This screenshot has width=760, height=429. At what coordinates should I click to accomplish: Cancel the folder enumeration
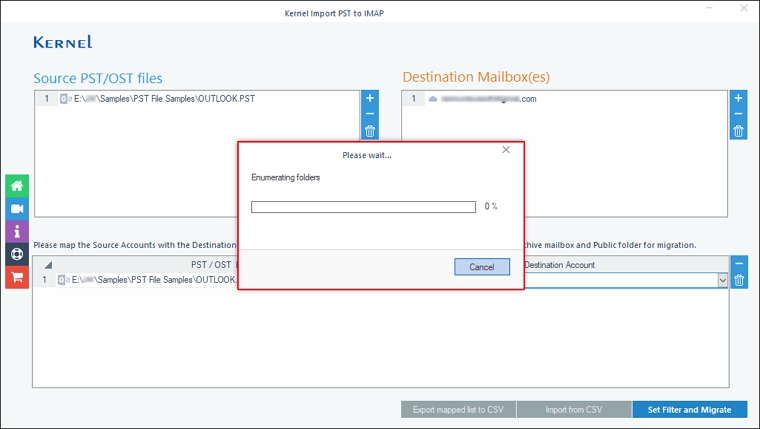[x=482, y=267]
